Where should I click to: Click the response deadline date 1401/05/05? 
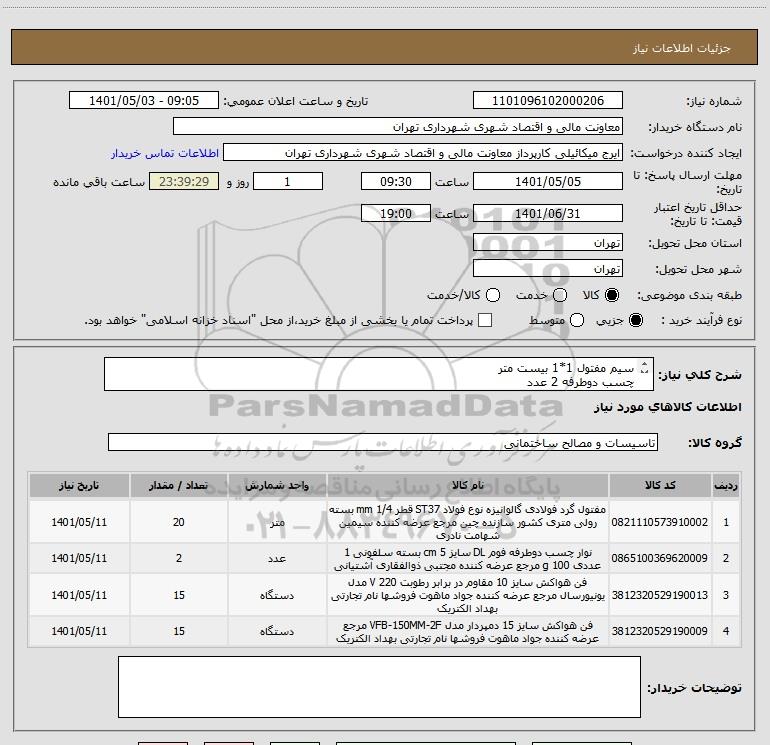pyautogui.click(x=548, y=182)
